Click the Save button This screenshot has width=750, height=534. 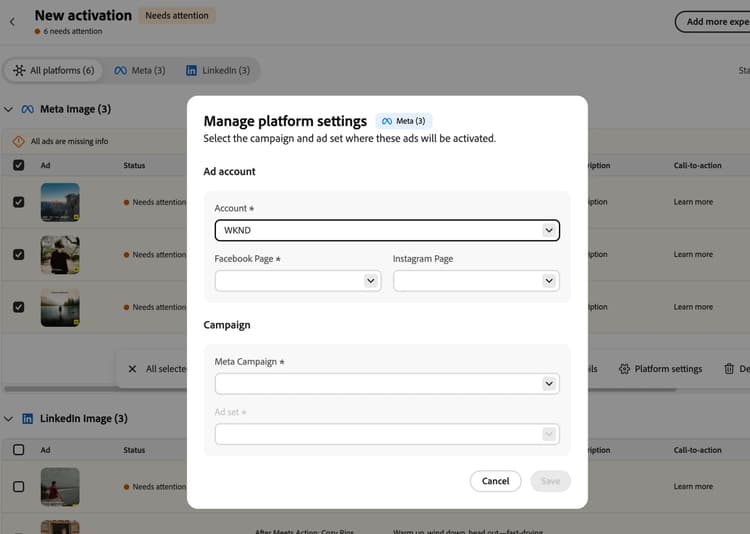(550, 481)
